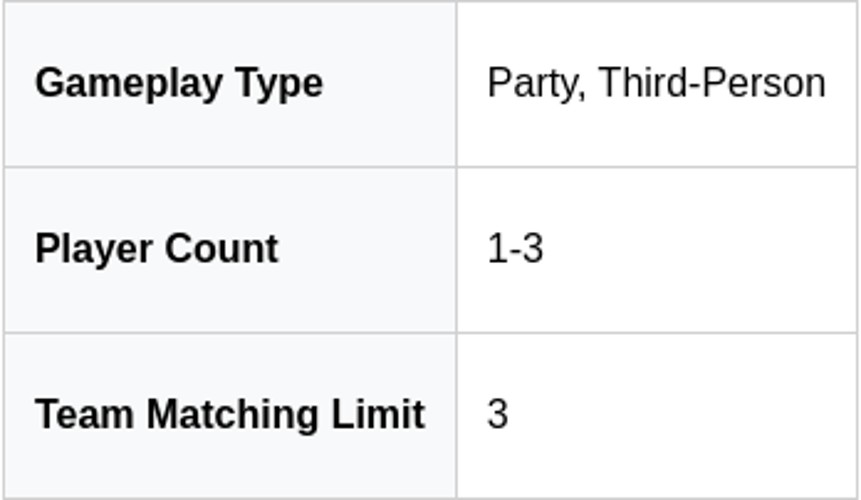Viewport: 861px width, 500px height.
Task: Click the Gameplay Type label cell
Action: [x=229, y=84]
